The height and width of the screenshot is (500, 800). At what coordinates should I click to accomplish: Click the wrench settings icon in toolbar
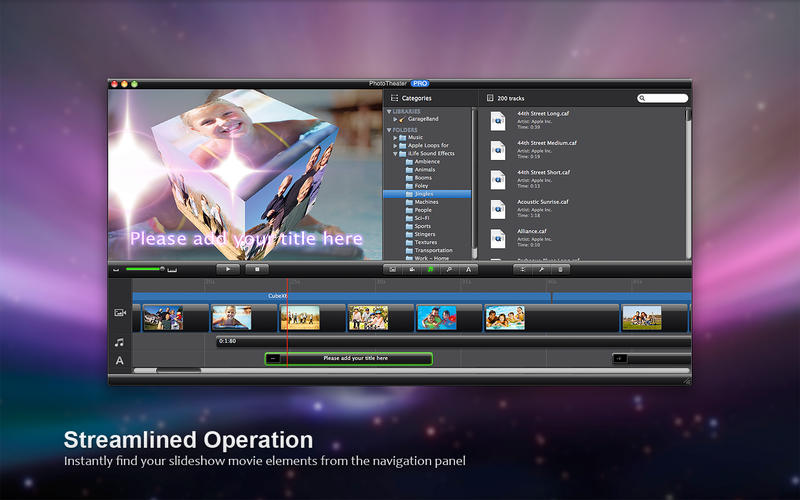[542, 269]
